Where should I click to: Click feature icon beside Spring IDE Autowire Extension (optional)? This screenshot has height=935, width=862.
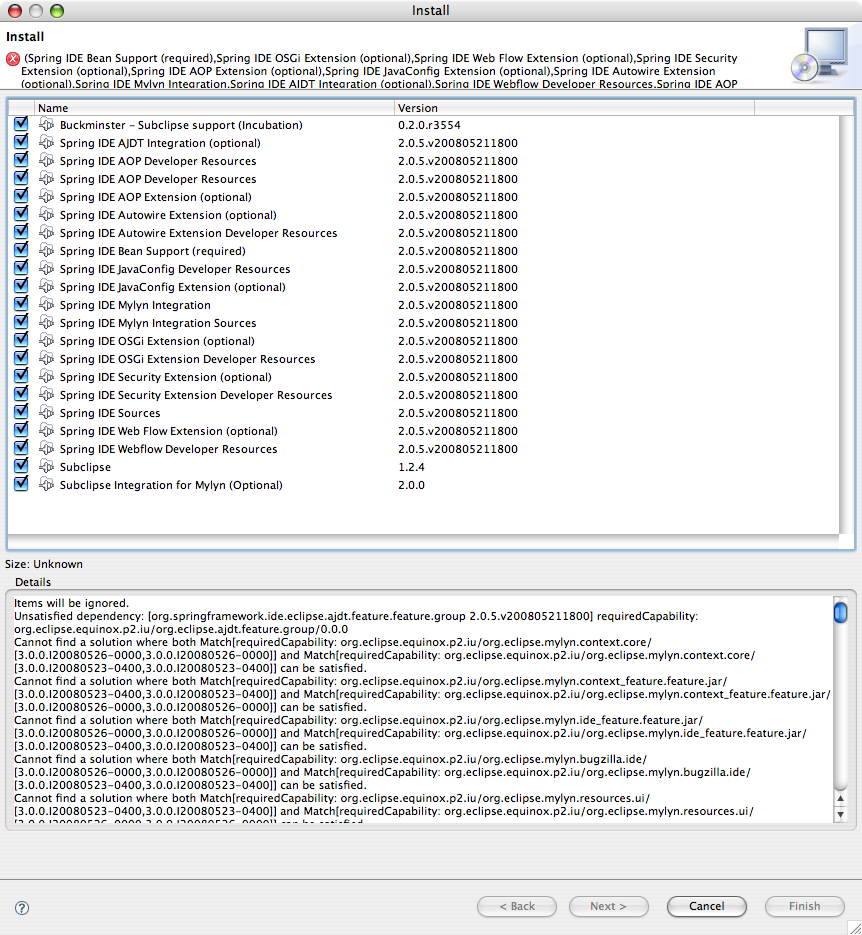46,214
